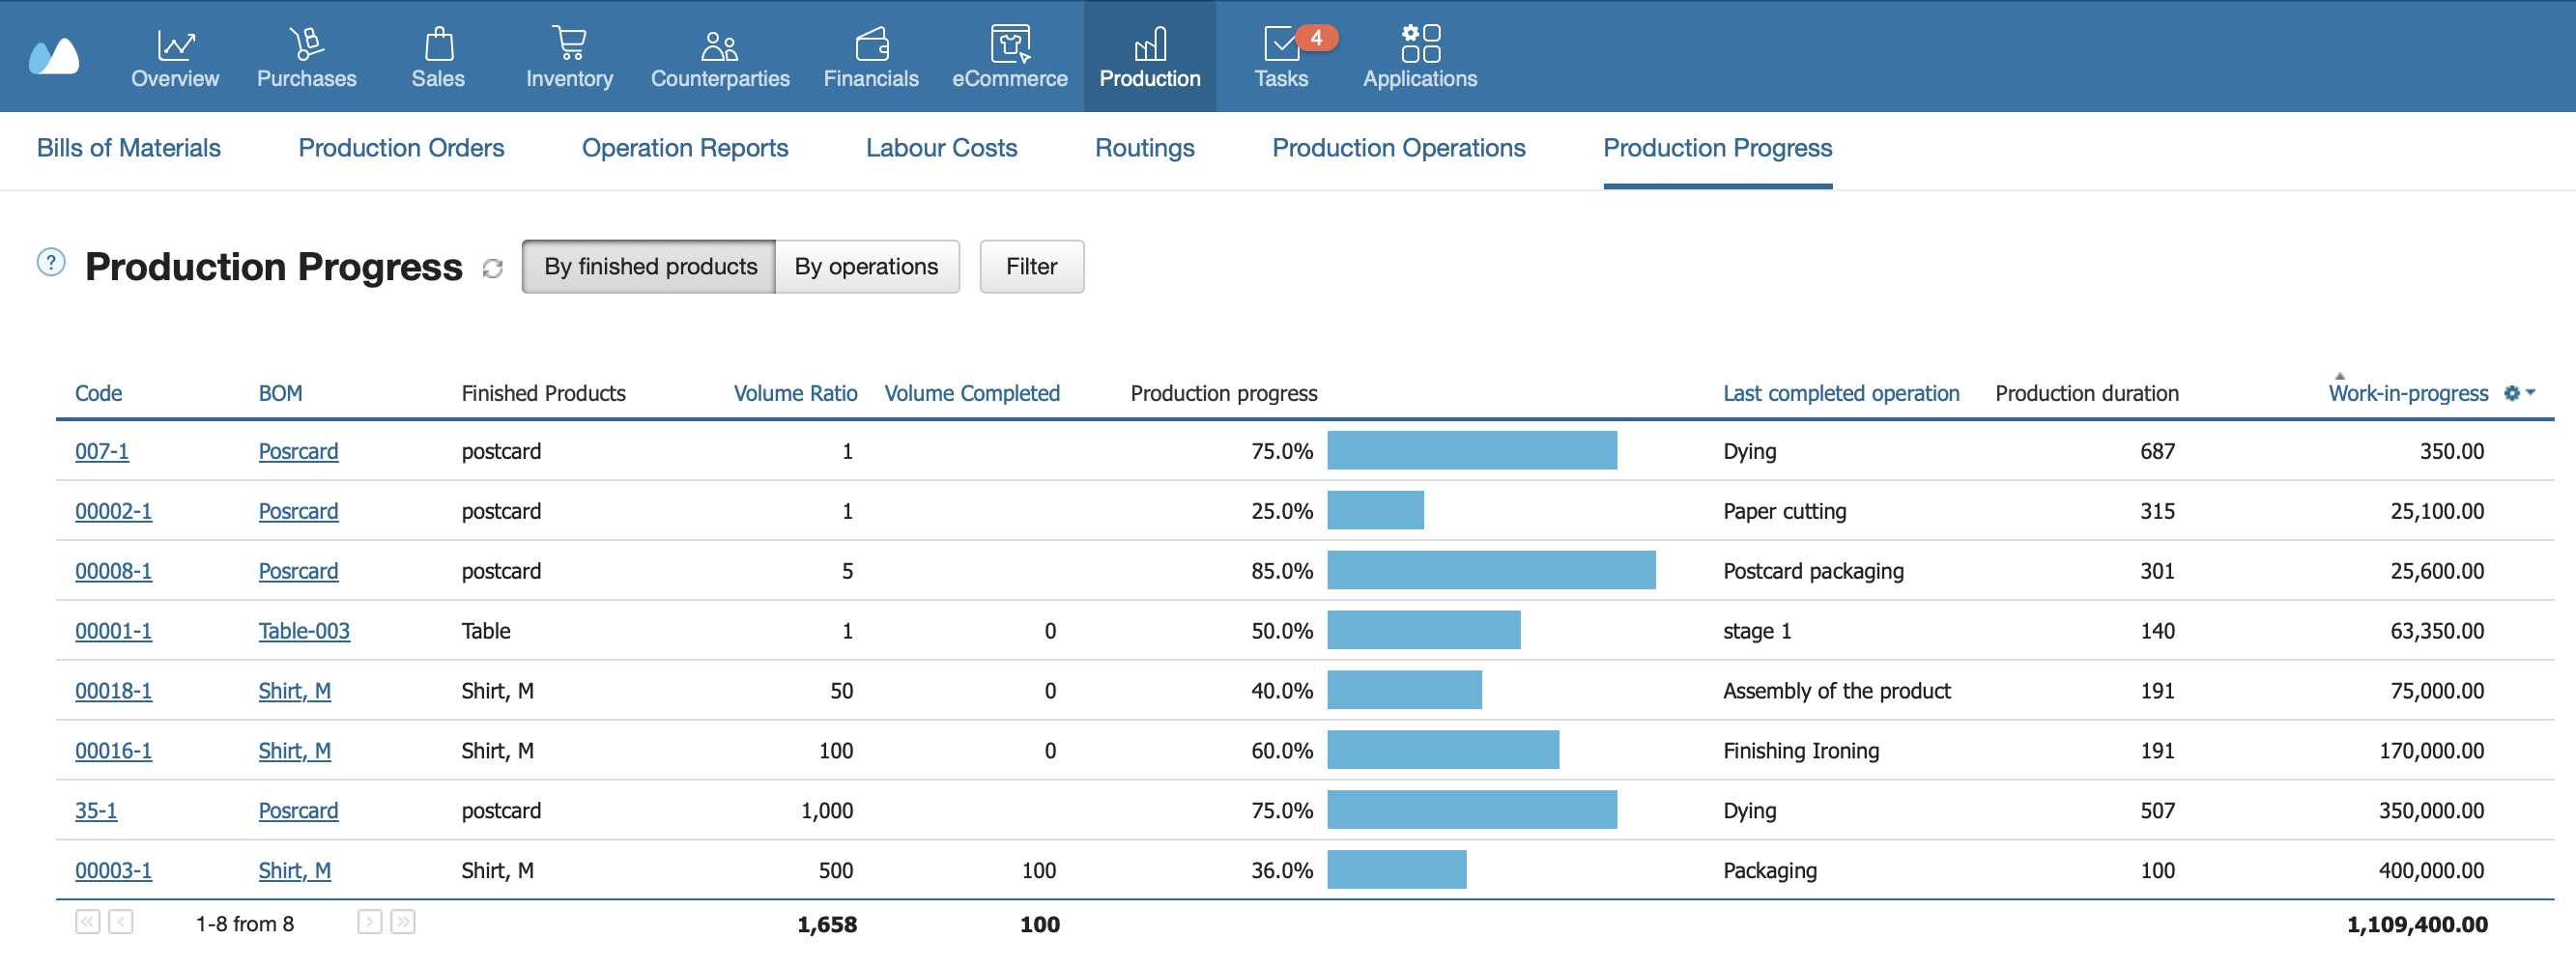
Task: Click the Financials wallet icon
Action: (871, 44)
